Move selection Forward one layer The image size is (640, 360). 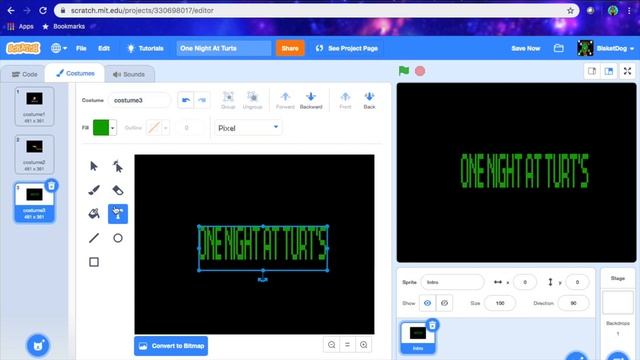point(285,100)
